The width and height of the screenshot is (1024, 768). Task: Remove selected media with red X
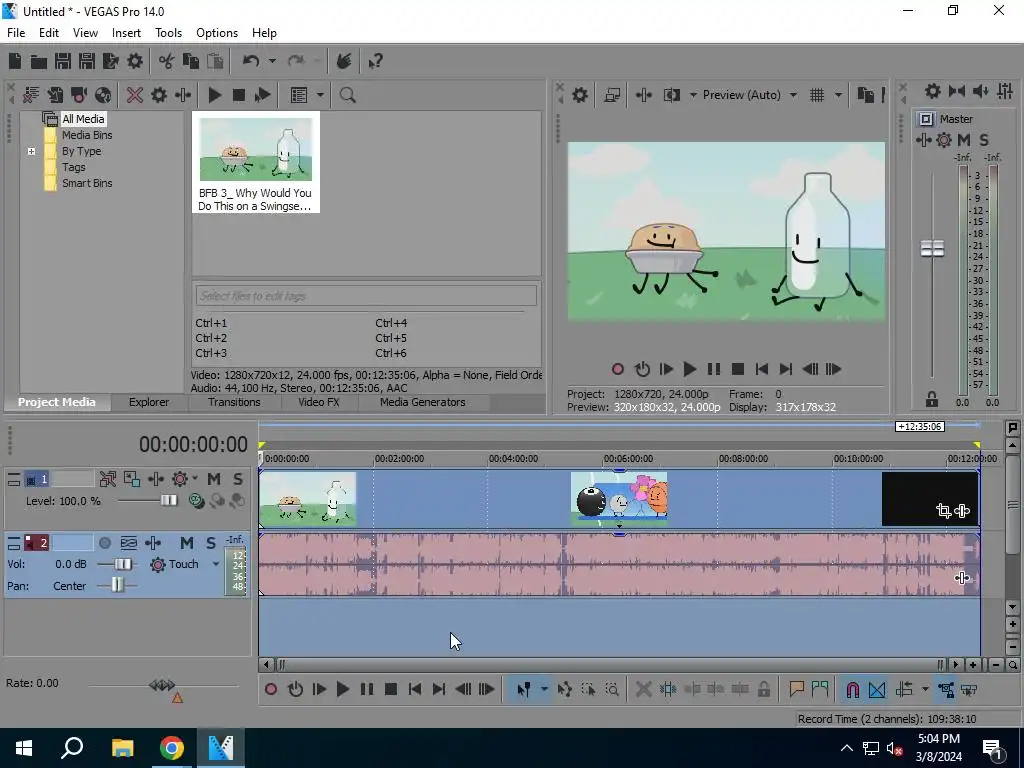[135, 95]
